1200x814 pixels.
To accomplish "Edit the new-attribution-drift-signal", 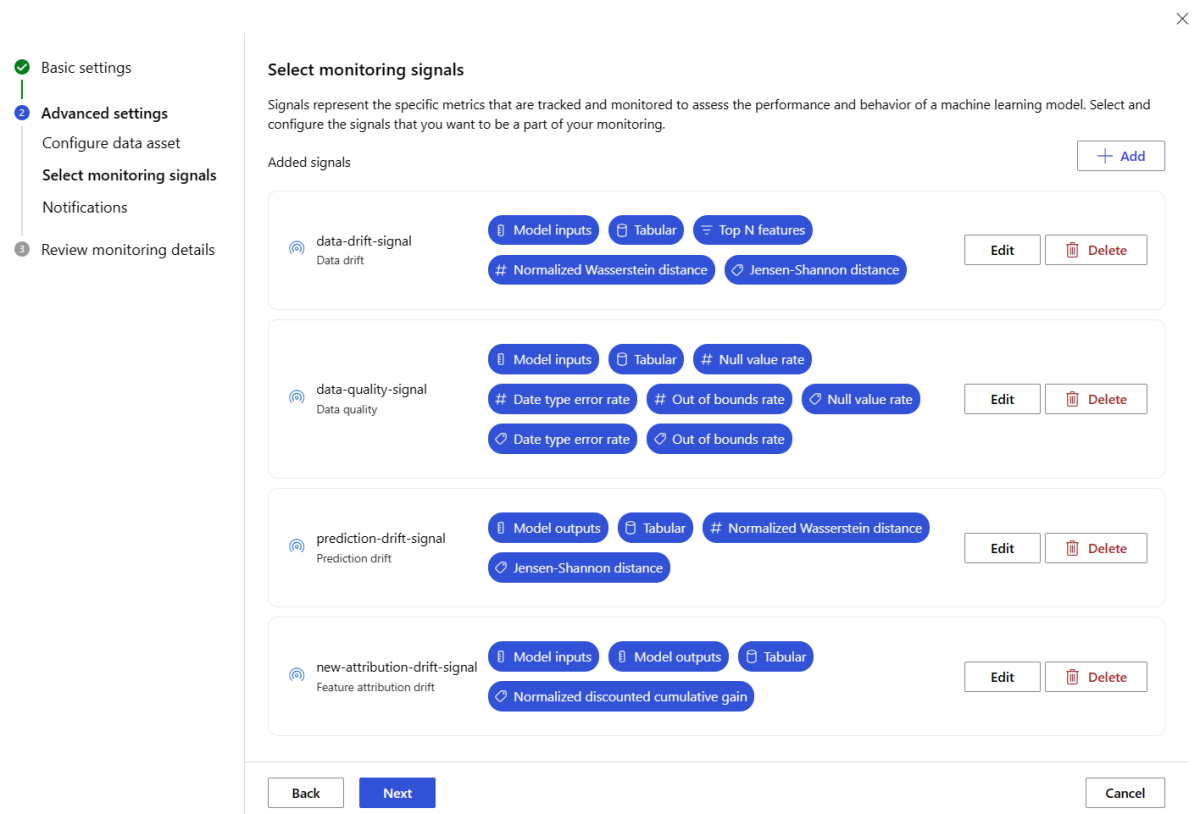I will point(1002,677).
